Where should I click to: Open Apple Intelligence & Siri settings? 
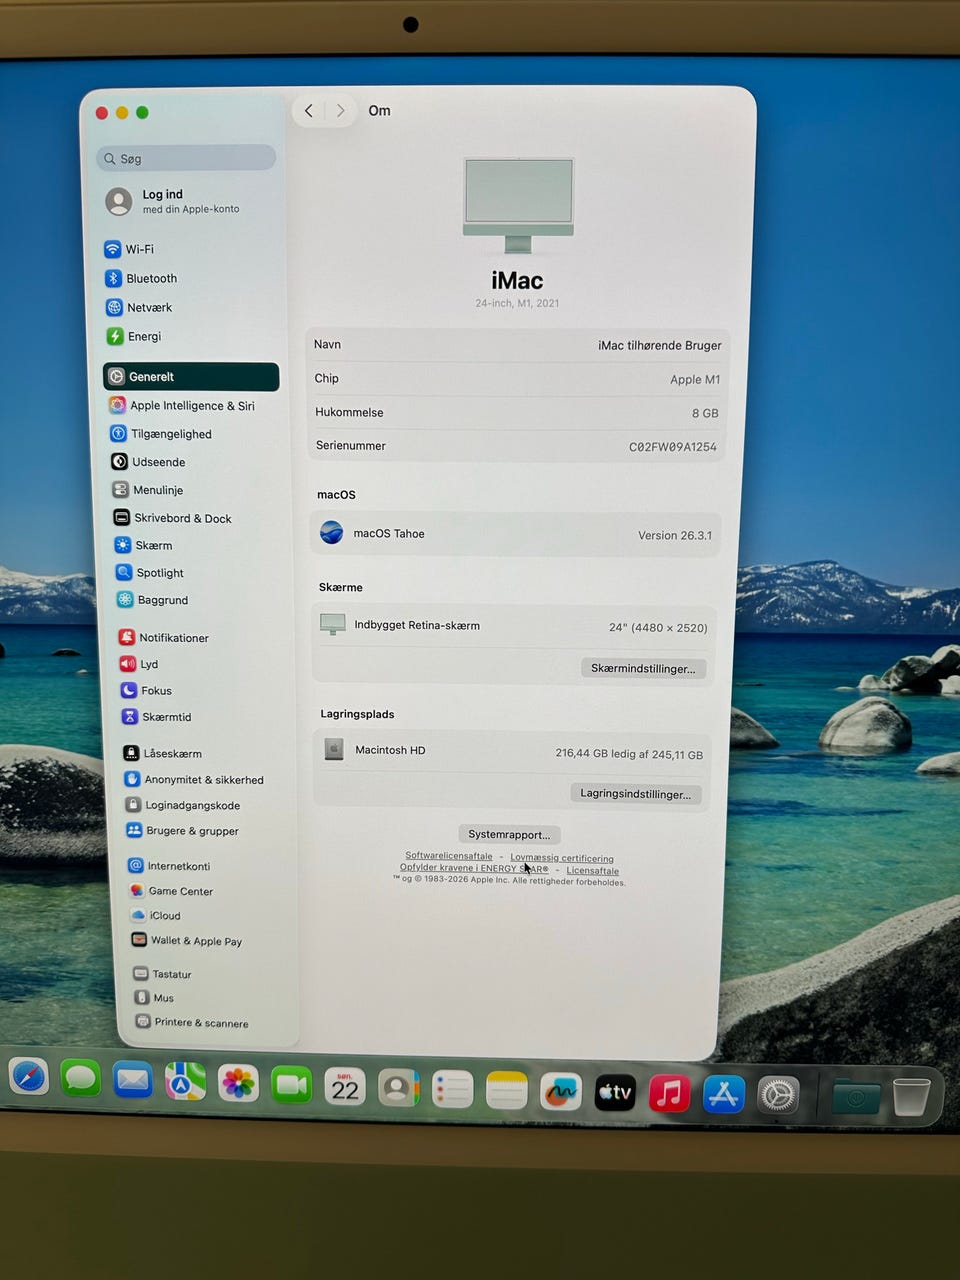pyautogui.click(x=182, y=405)
